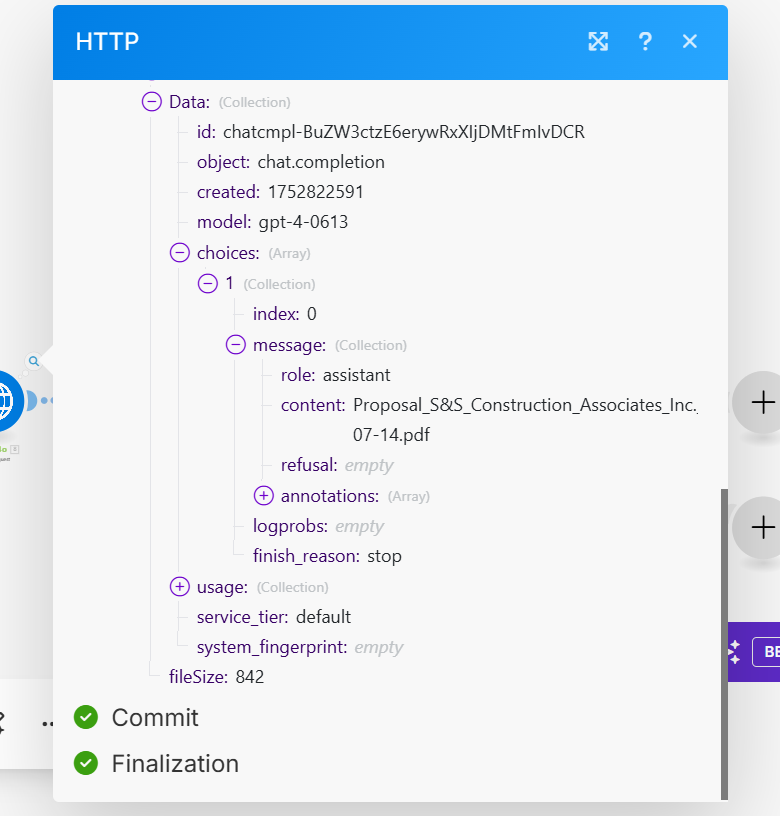
Task: Collapse the Data collection
Action: 152,102
